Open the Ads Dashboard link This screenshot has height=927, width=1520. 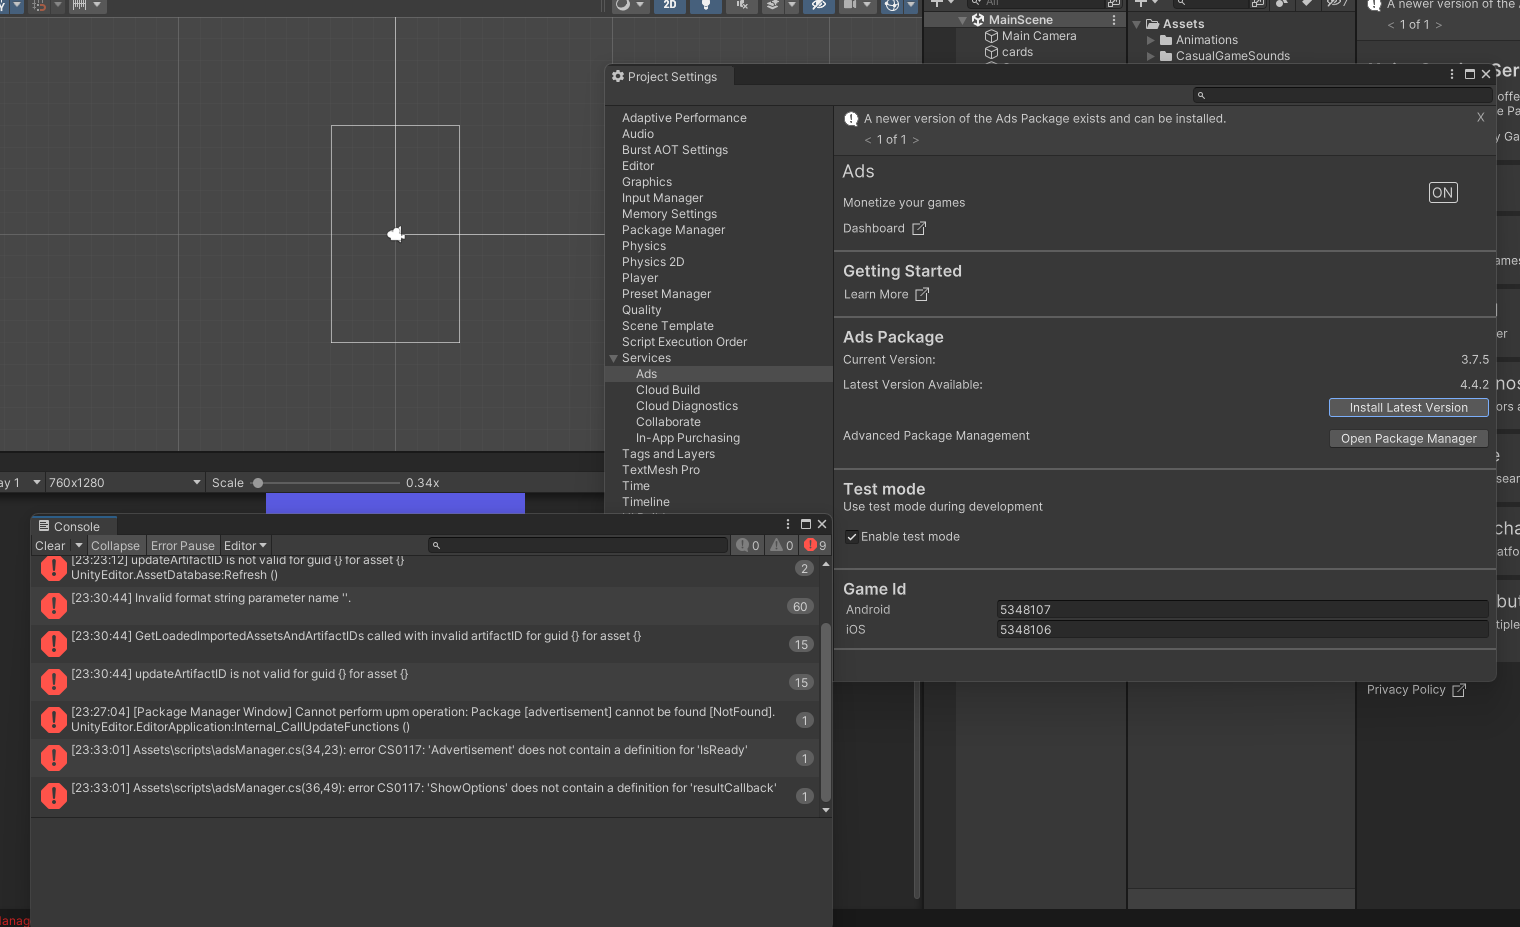coord(884,228)
